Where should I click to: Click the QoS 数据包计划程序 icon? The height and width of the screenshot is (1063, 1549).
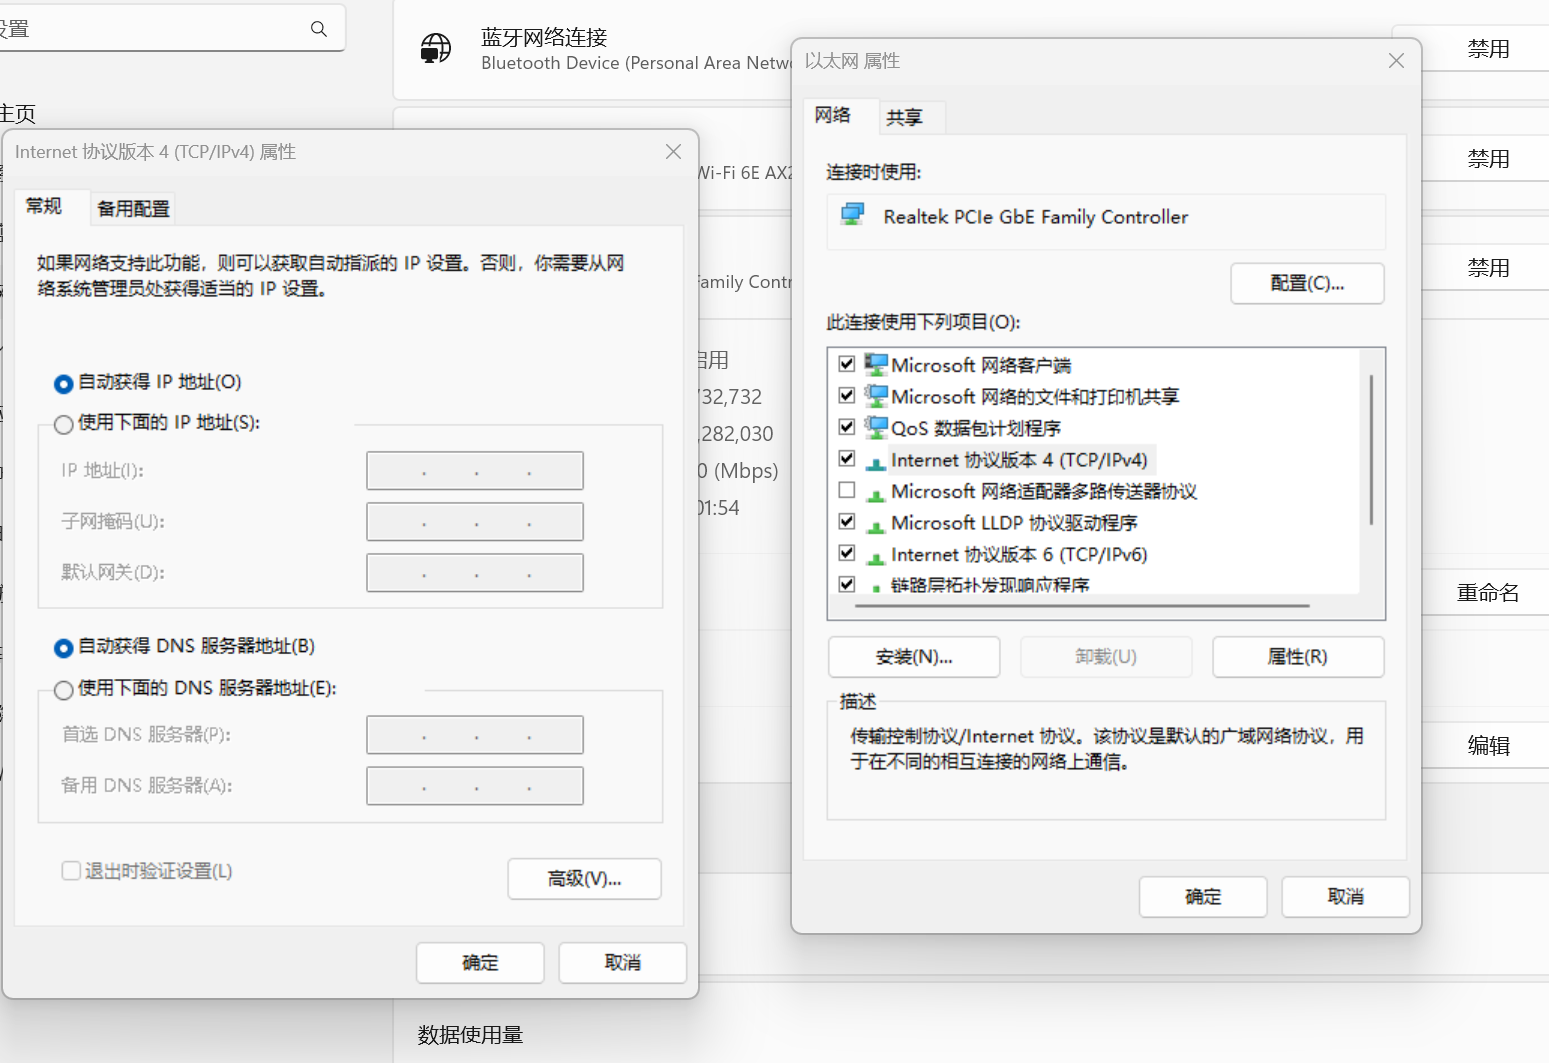tap(876, 426)
